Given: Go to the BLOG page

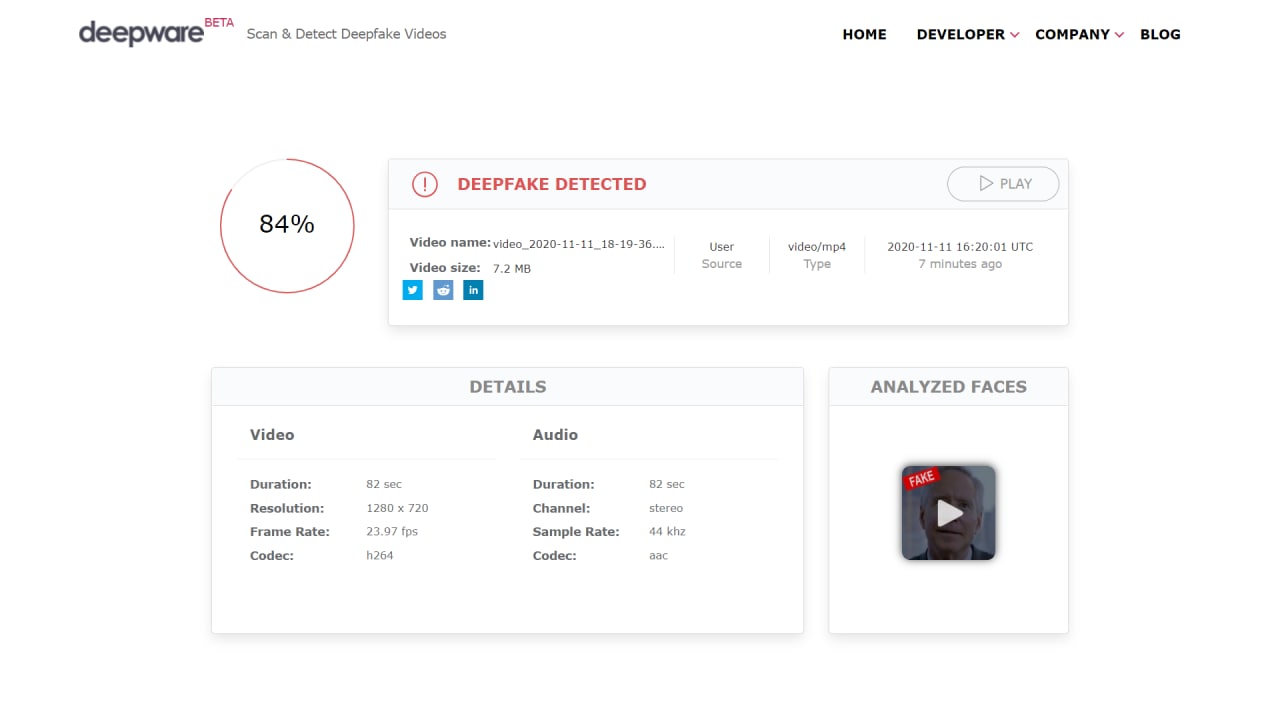Looking at the screenshot, I should pos(1160,34).
